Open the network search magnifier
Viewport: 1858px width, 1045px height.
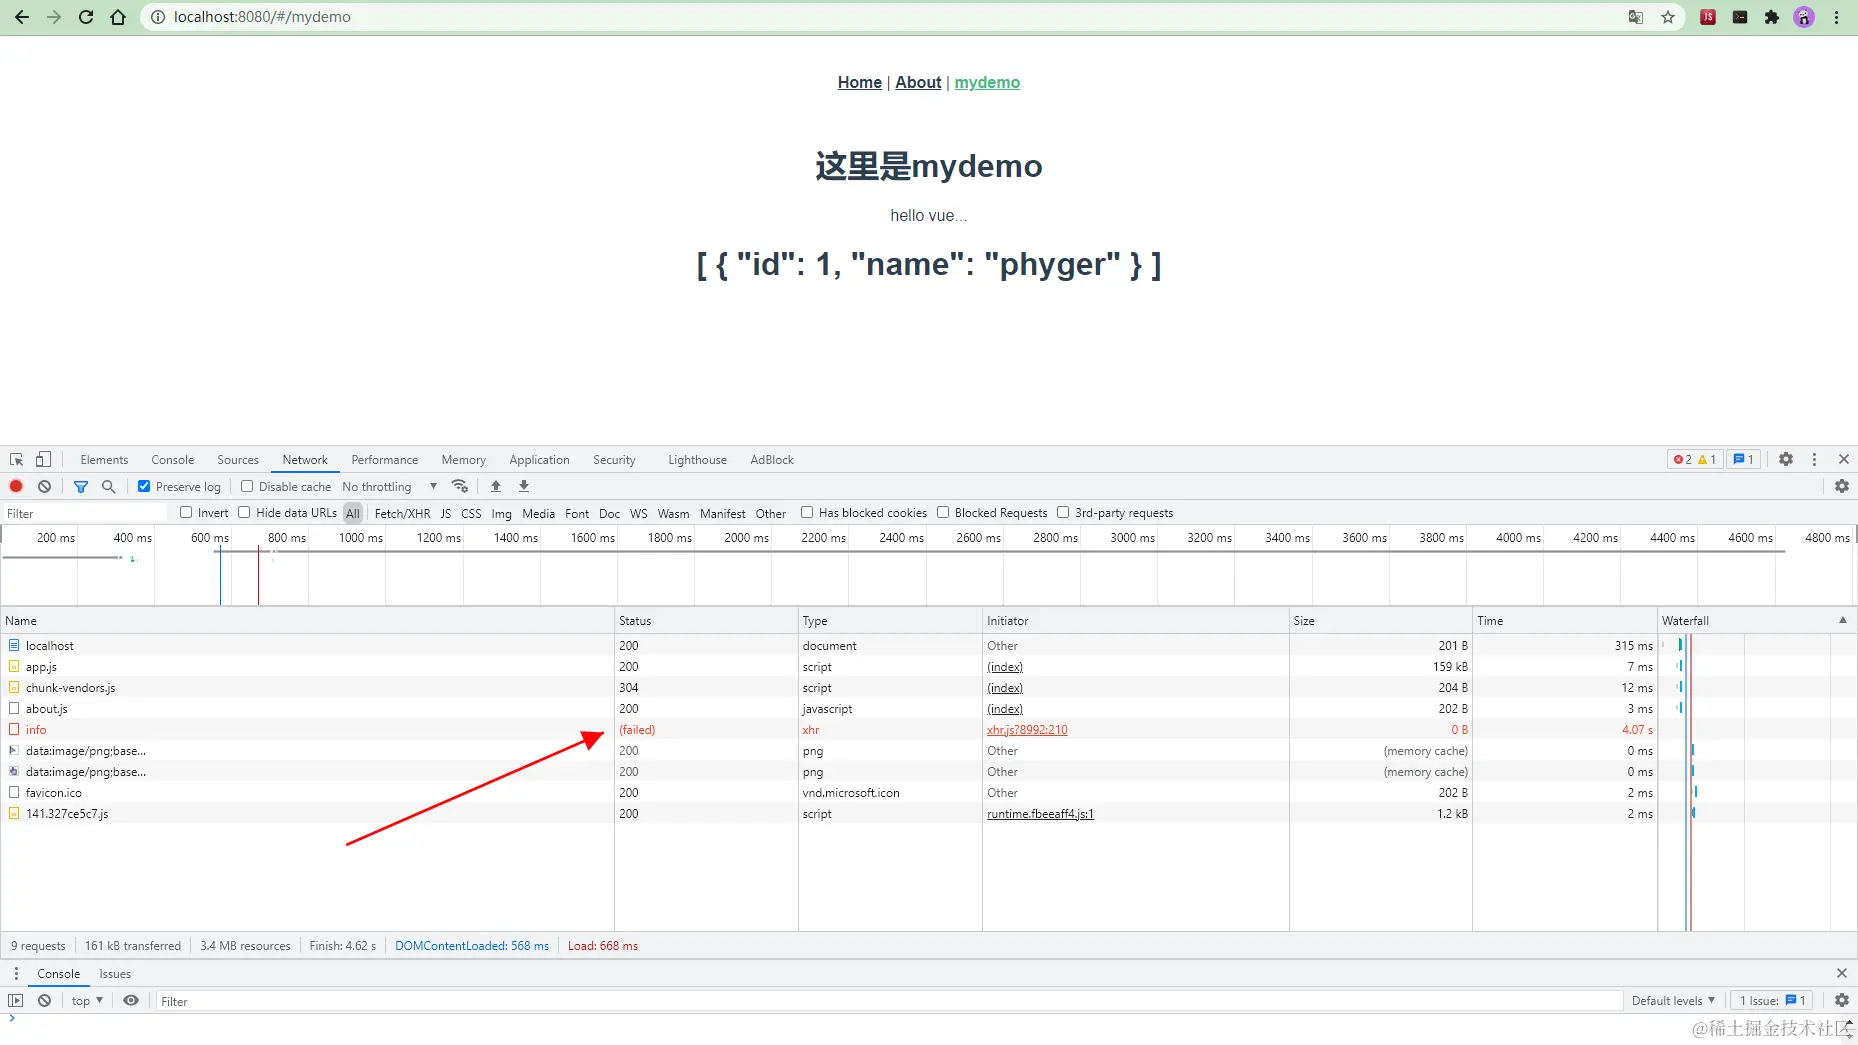point(108,486)
